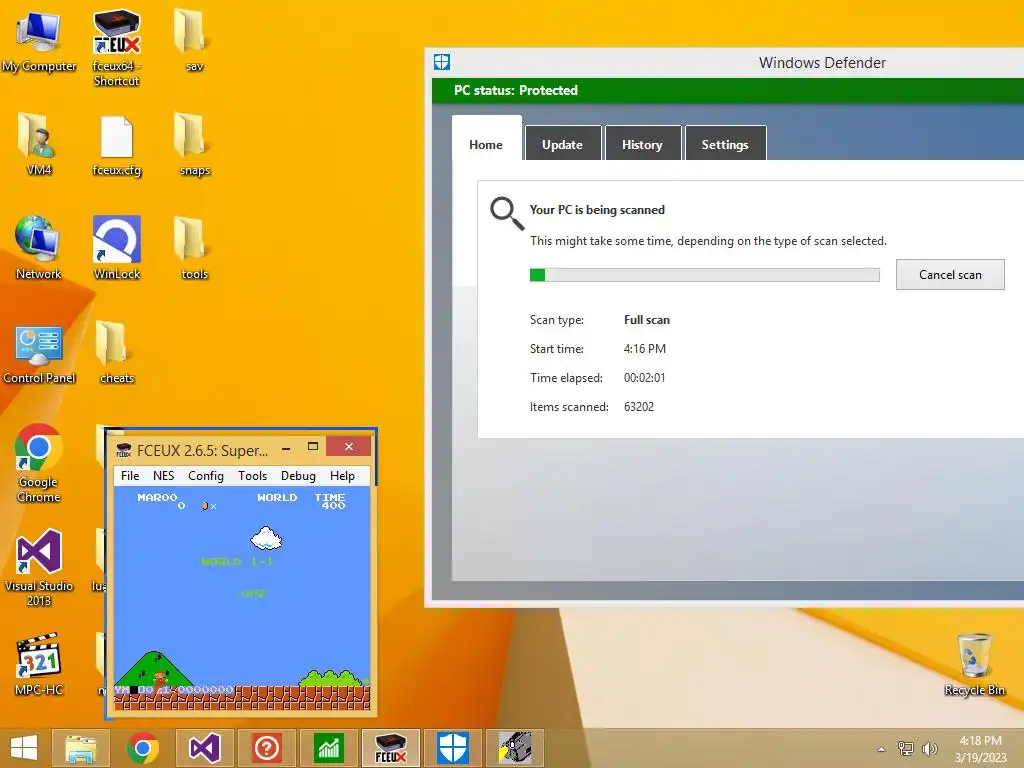Open the Debug menu in FCEUX
1024x768 pixels.
click(x=298, y=475)
